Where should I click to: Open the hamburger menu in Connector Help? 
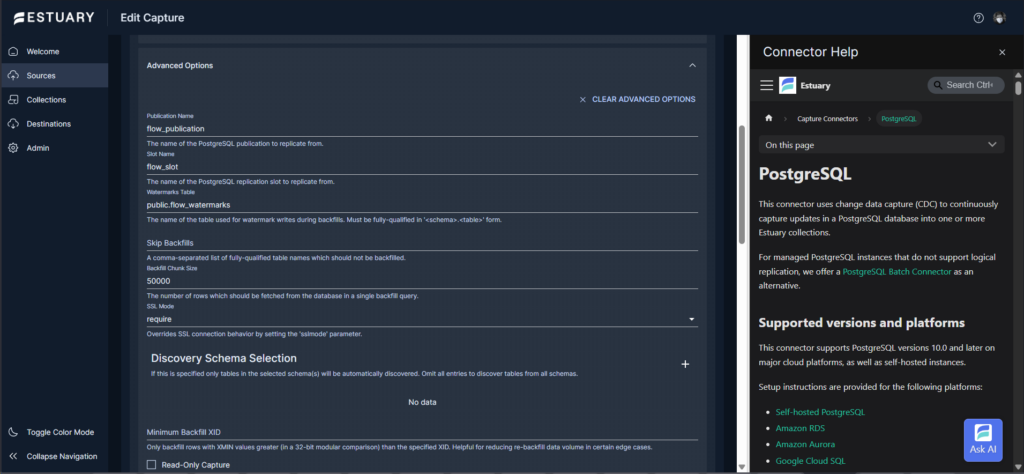pyautogui.click(x=767, y=86)
